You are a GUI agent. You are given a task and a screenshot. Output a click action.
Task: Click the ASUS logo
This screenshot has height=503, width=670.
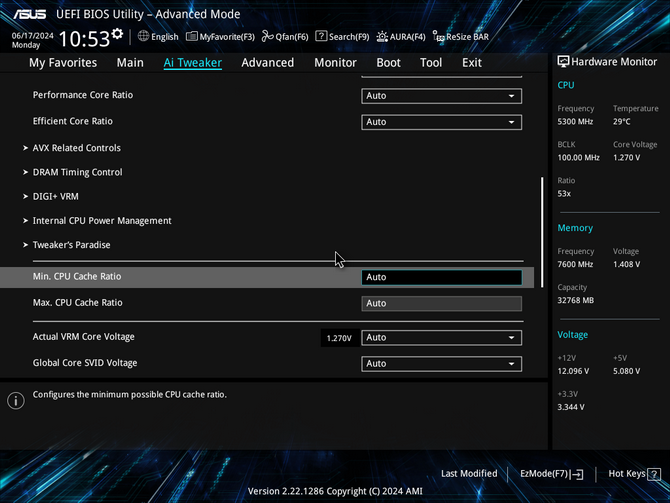pos(29,14)
